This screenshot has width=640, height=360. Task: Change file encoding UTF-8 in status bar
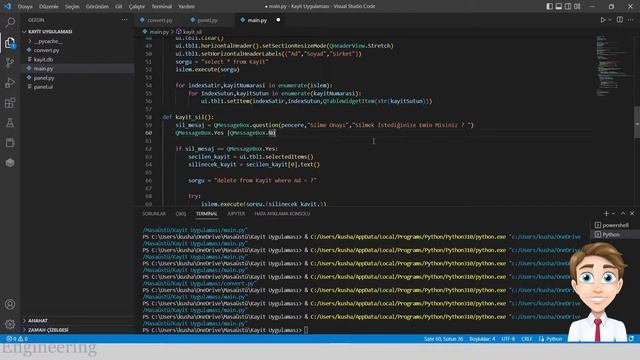(508, 339)
